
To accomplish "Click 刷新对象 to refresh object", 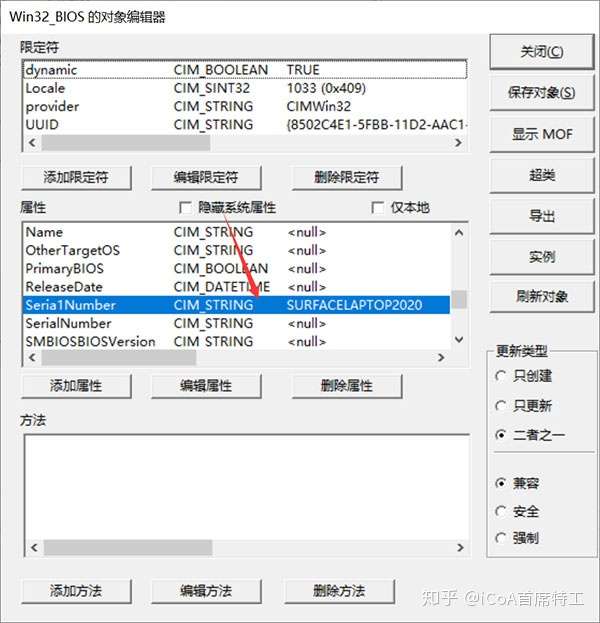I will click(x=542, y=296).
